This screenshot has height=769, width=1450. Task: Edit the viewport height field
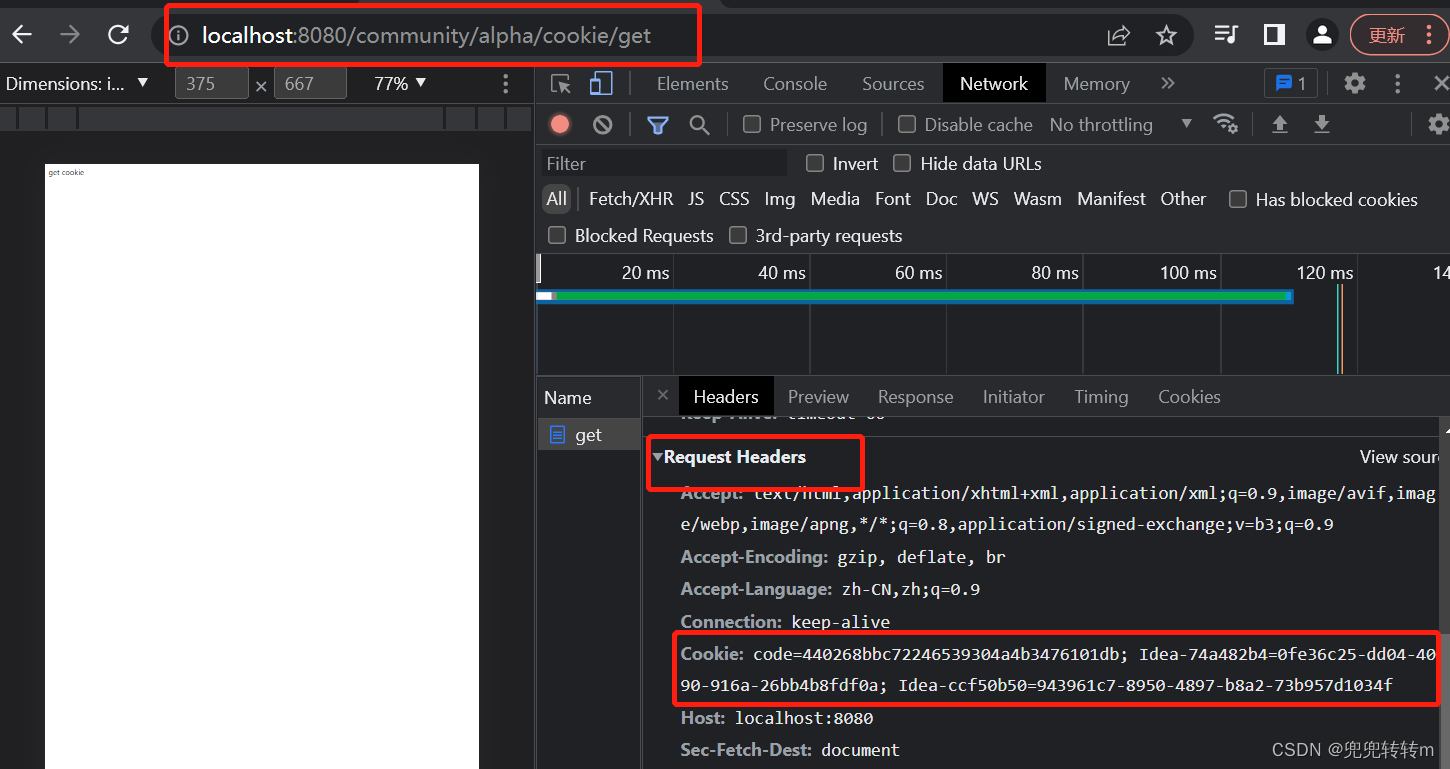click(x=310, y=84)
